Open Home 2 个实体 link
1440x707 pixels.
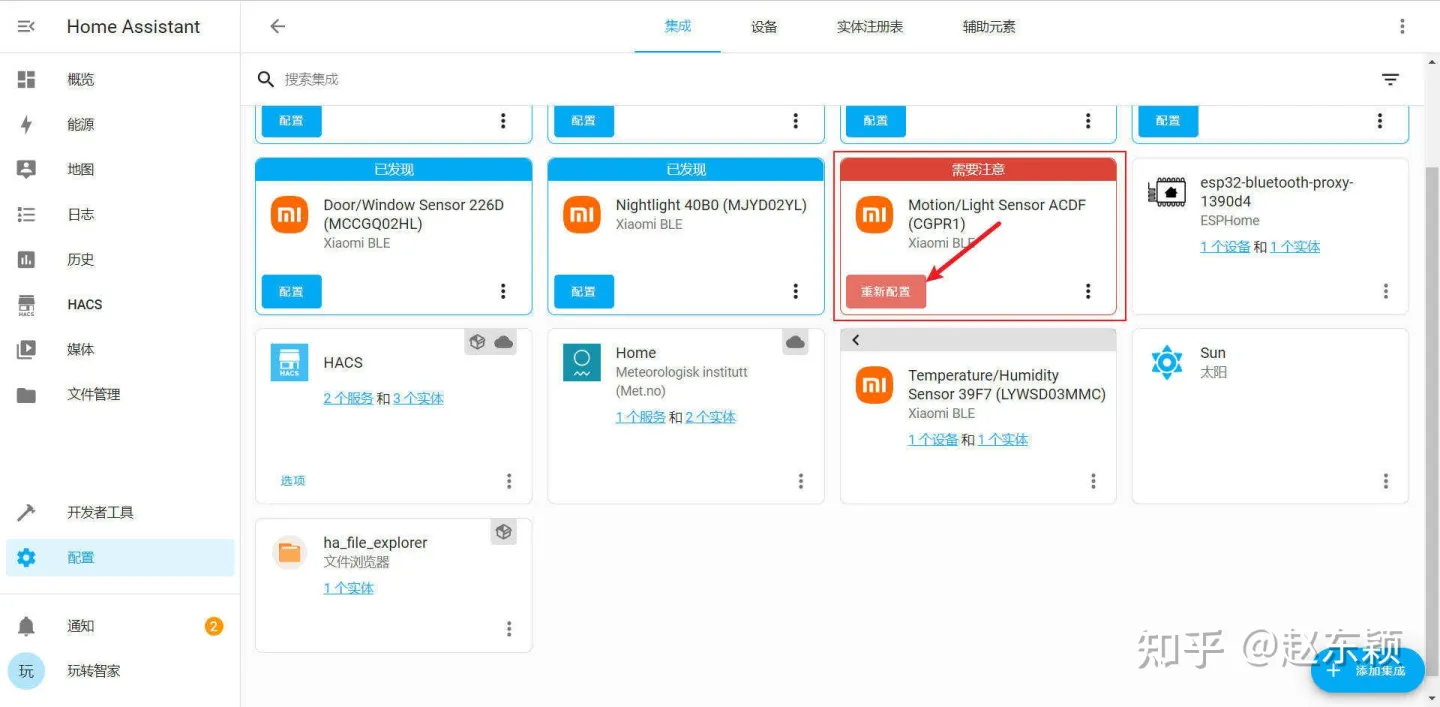coord(710,417)
